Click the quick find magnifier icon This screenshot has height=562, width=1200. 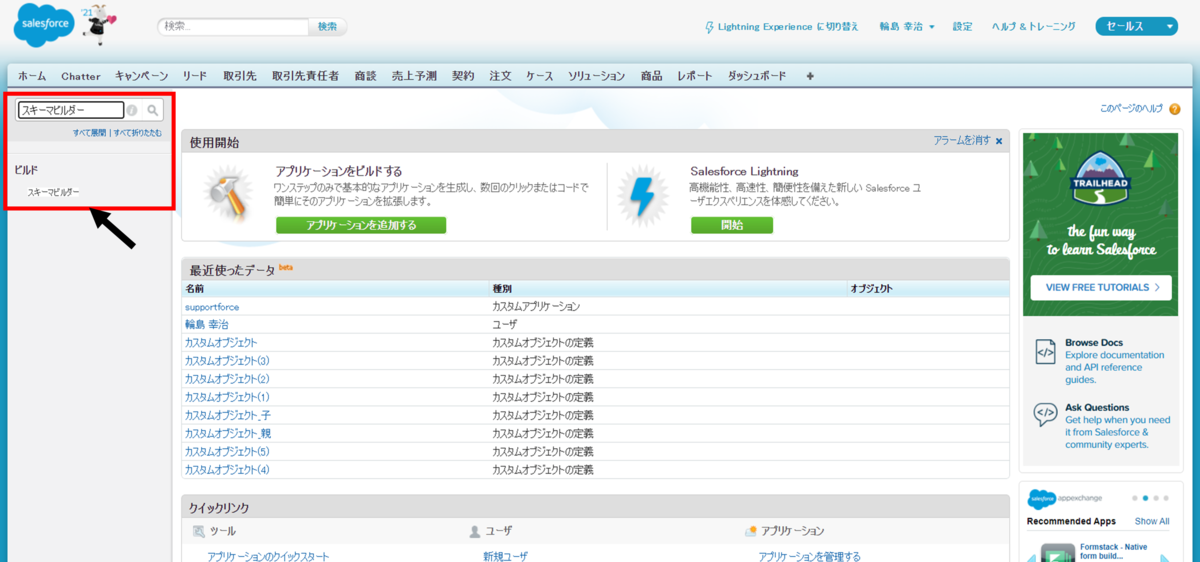click(x=153, y=110)
